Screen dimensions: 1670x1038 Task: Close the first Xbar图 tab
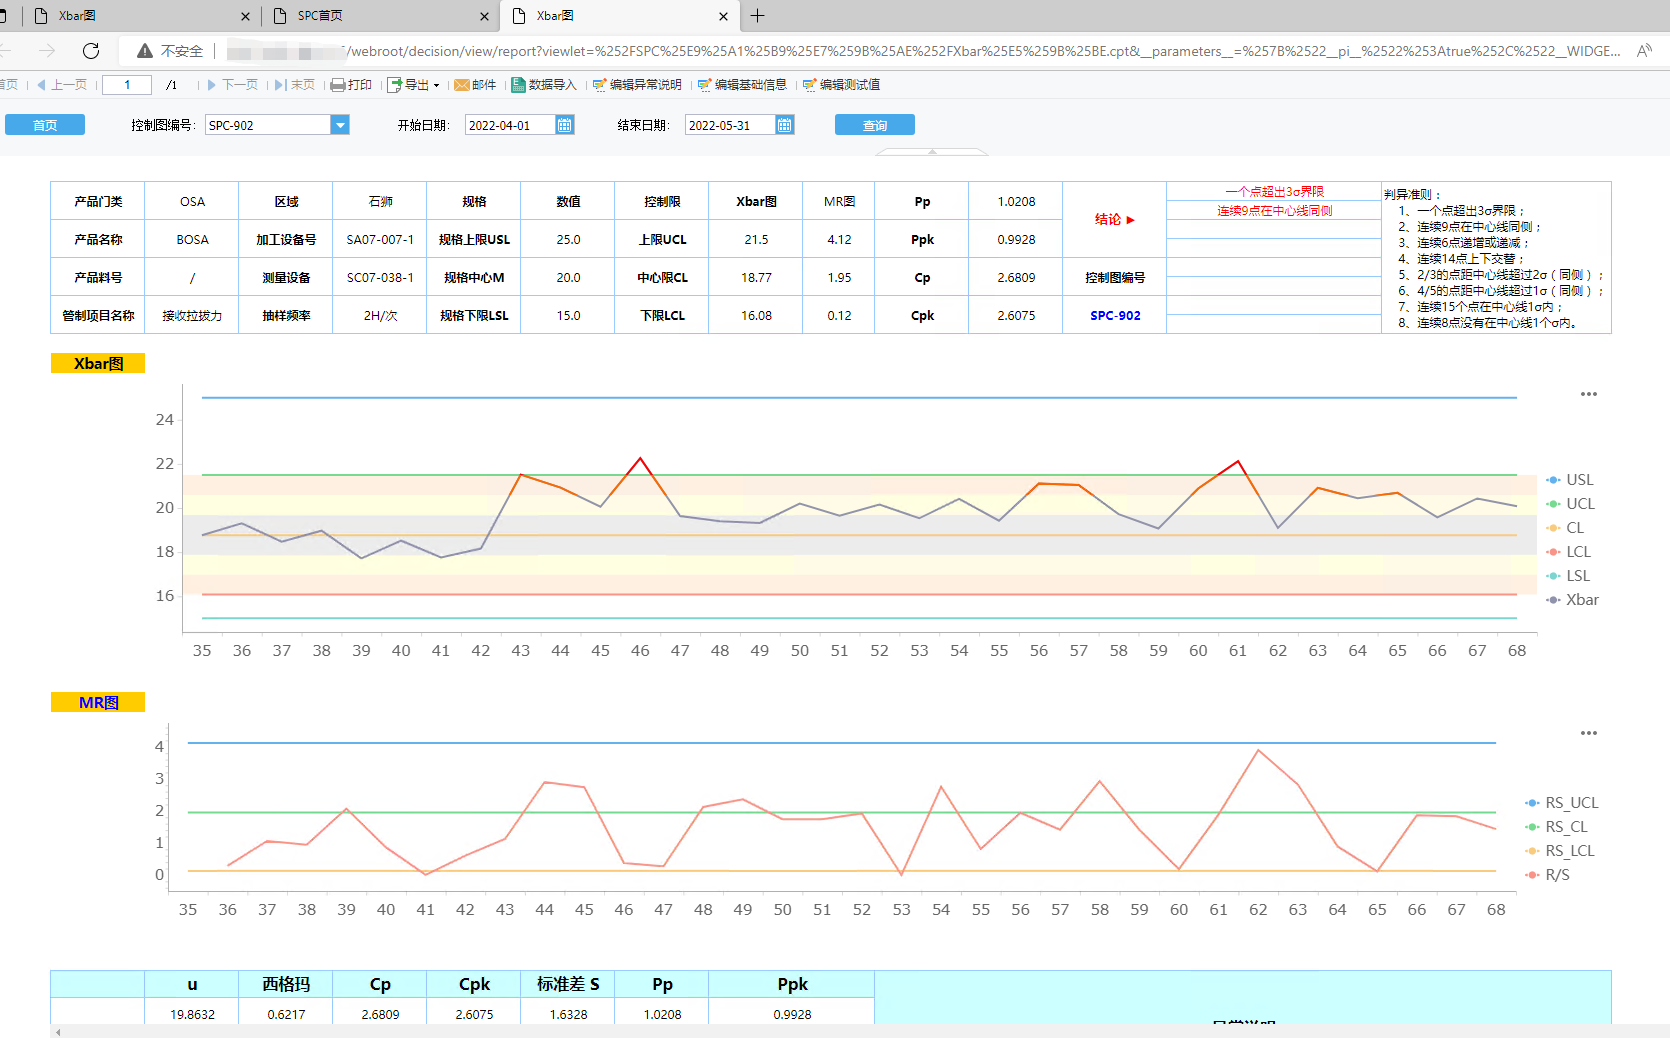point(246,16)
